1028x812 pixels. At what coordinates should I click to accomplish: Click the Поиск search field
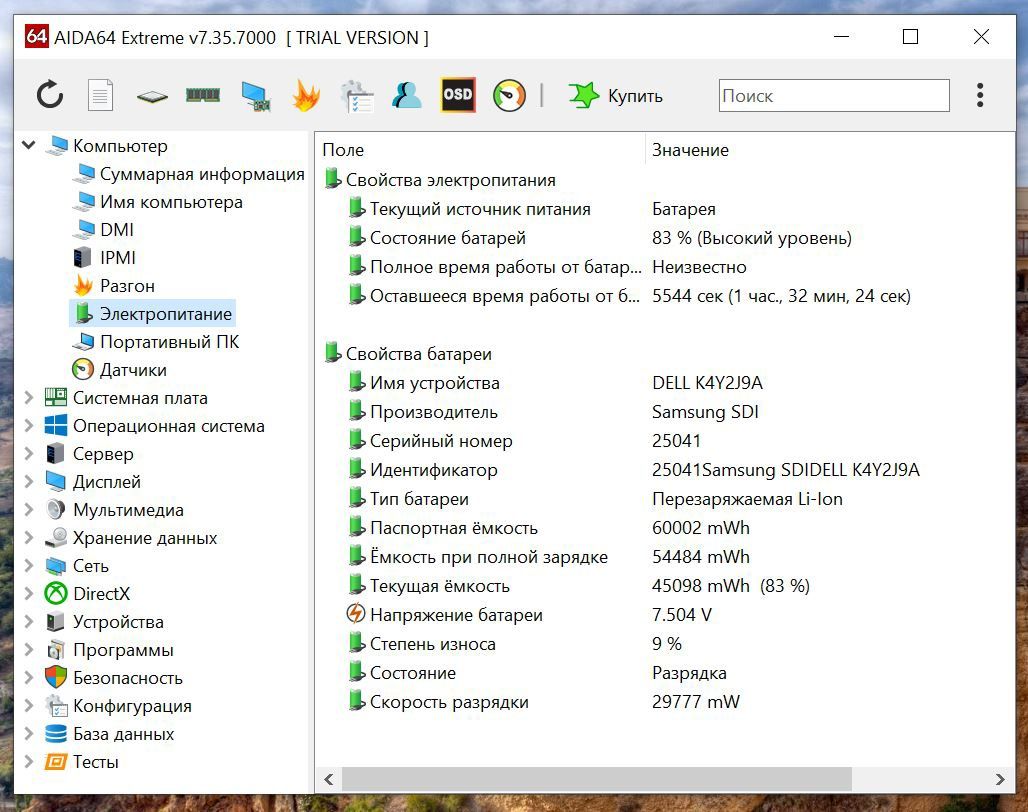tap(834, 96)
